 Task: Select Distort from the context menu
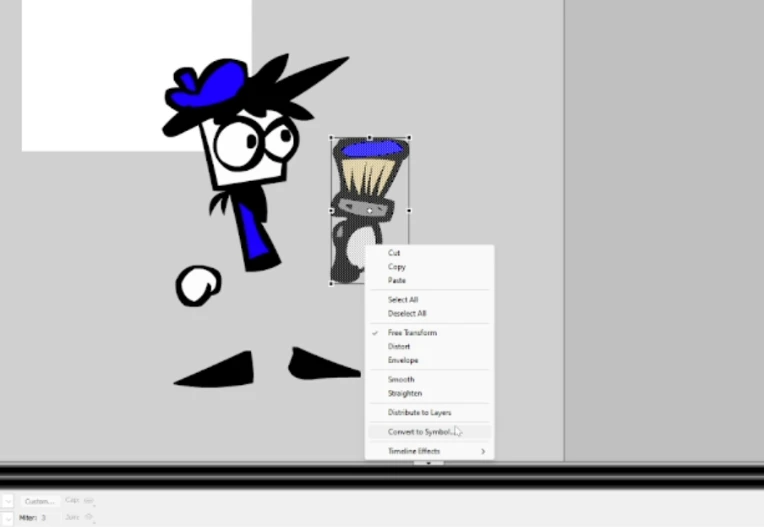coord(429,346)
